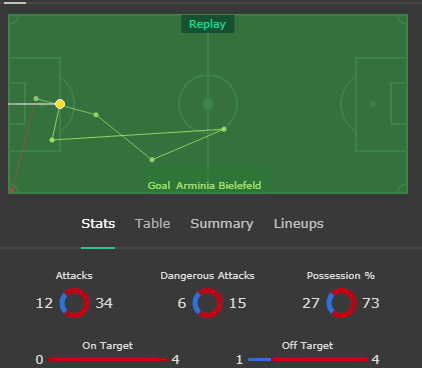Click the right penalty spot on pitch
This screenshot has height=368, width=422.
[373, 104]
